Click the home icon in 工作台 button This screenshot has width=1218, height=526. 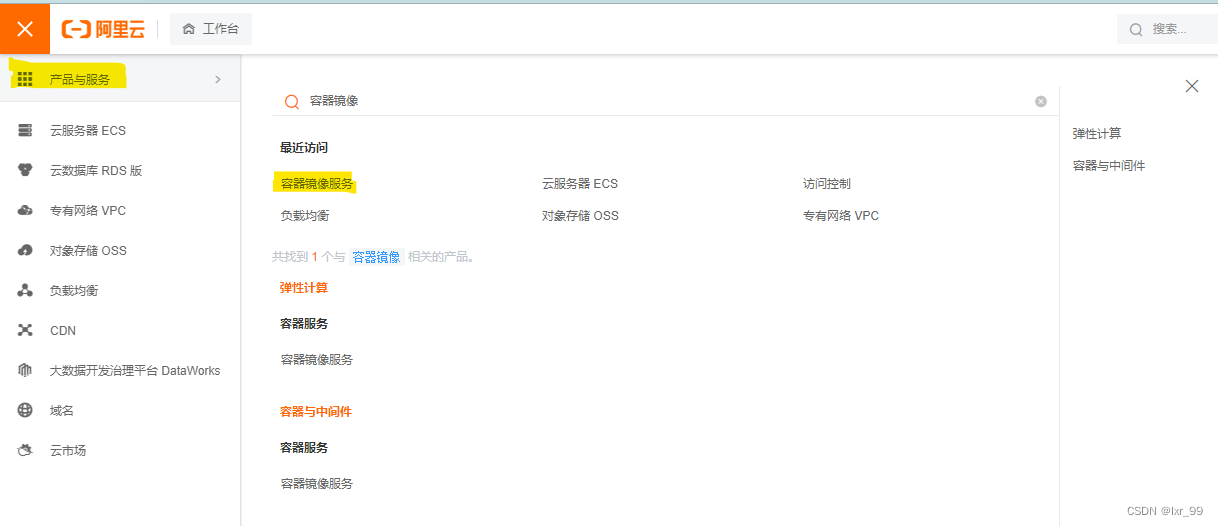pyautogui.click(x=189, y=29)
